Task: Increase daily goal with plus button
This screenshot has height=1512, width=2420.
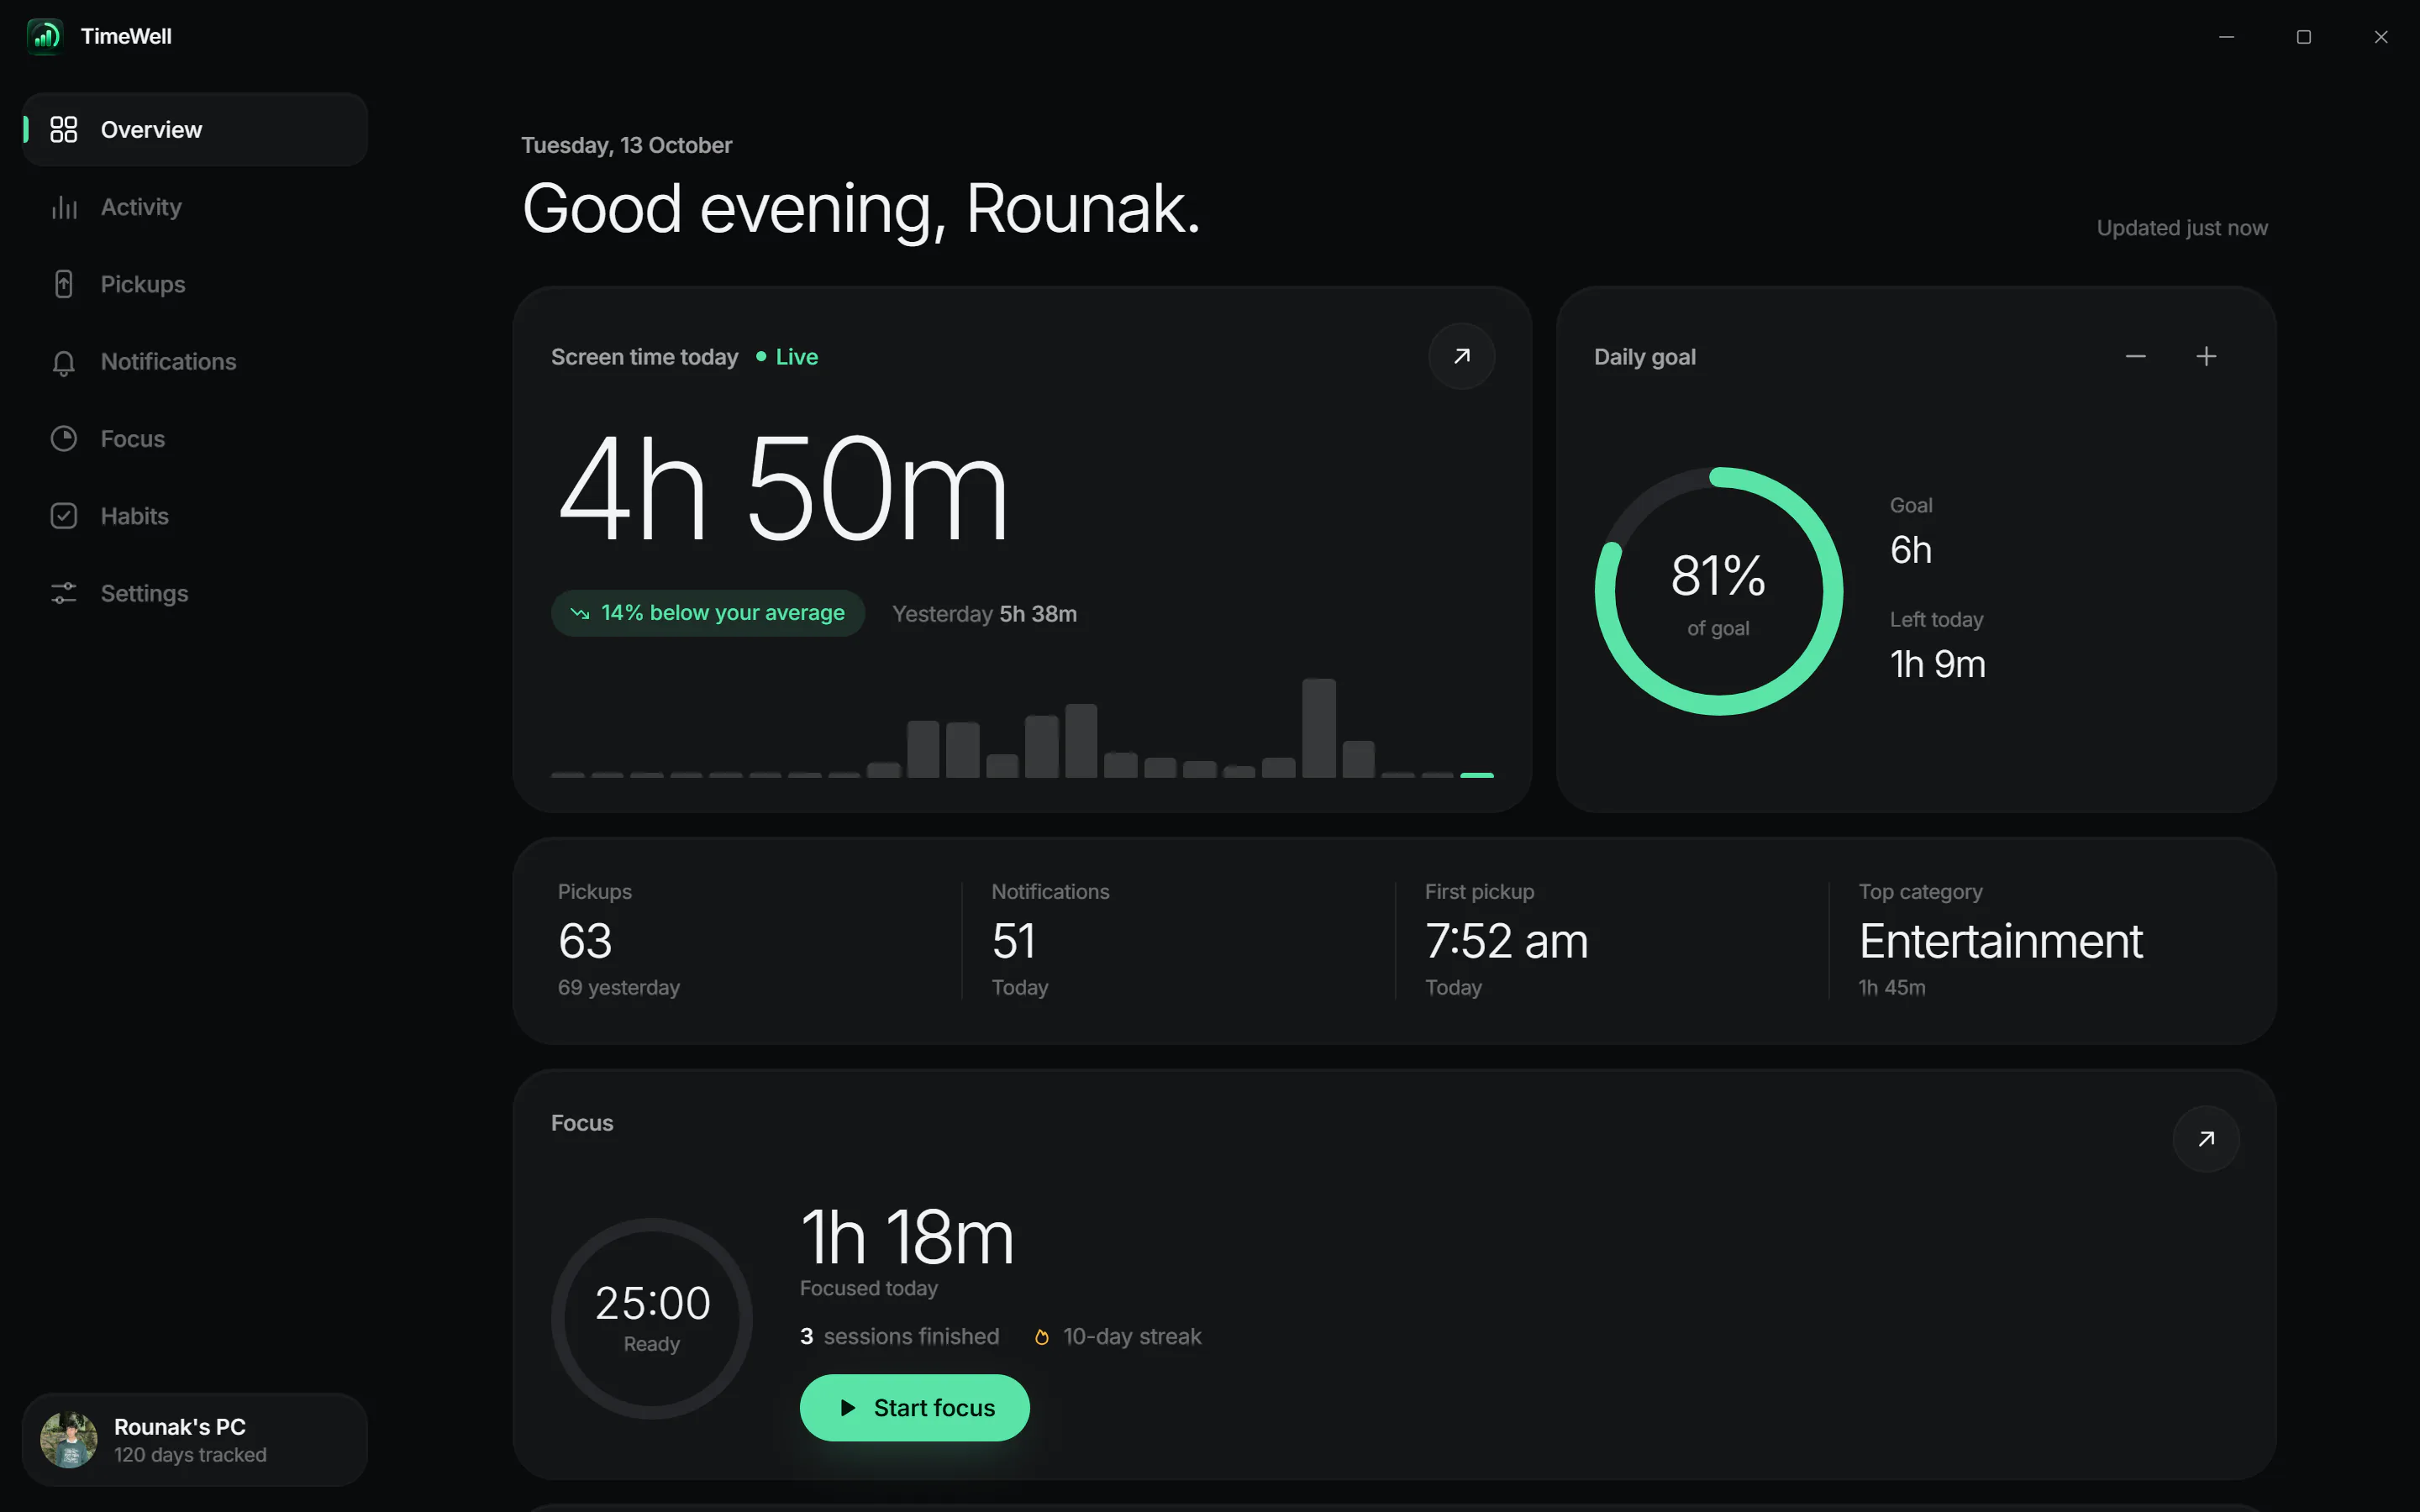Action: coord(2206,356)
